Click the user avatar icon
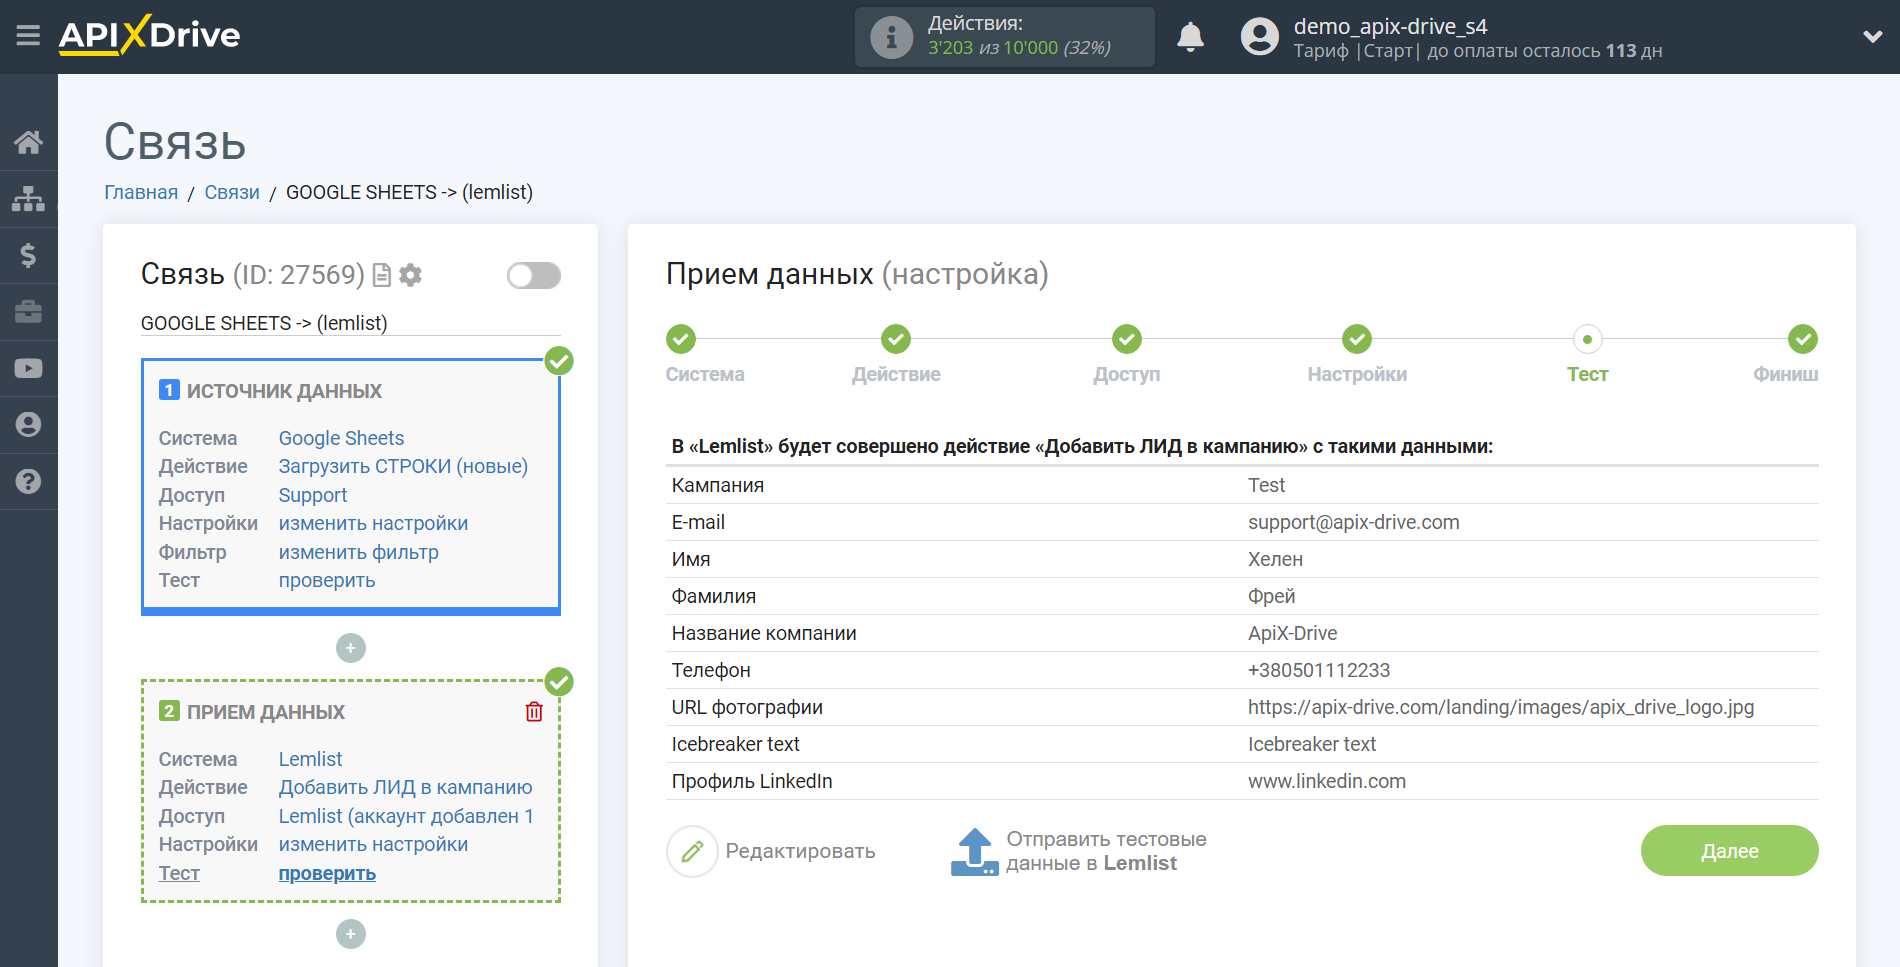1900x967 pixels. tap(1260, 37)
